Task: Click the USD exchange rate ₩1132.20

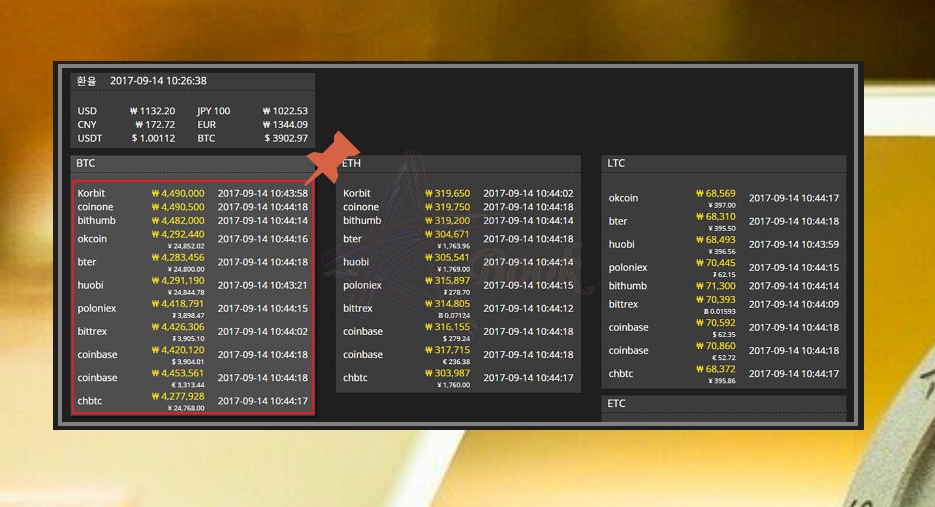Action: (x=153, y=111)
